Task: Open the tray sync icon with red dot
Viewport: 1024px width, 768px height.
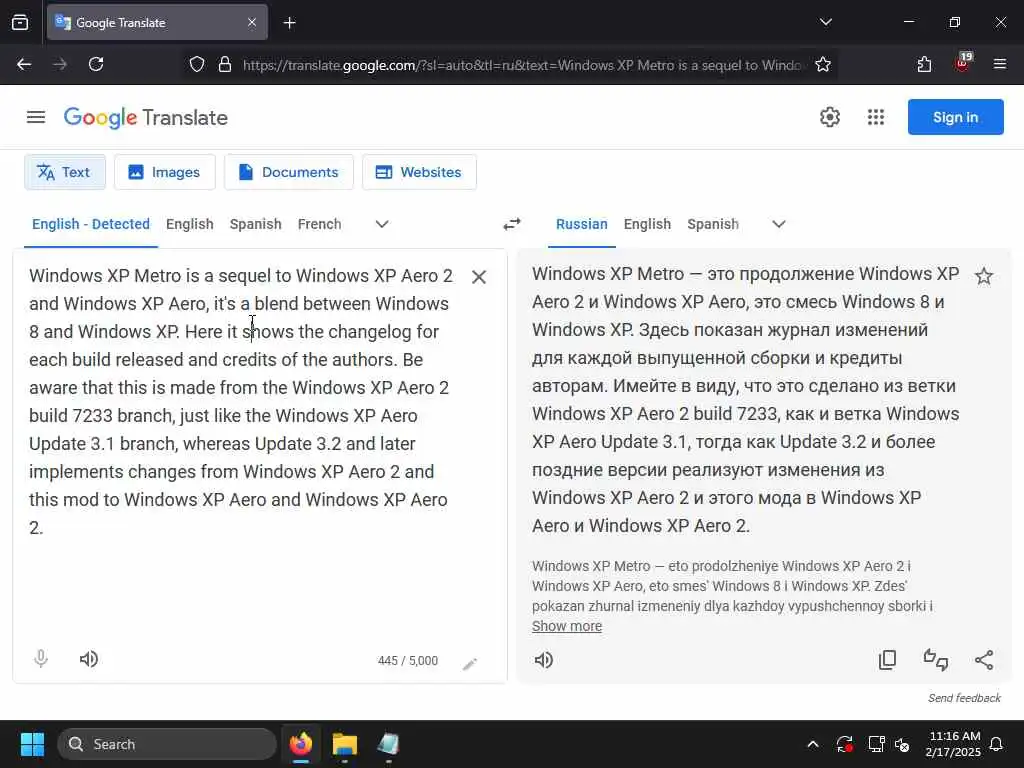Action: coord(844,744)
